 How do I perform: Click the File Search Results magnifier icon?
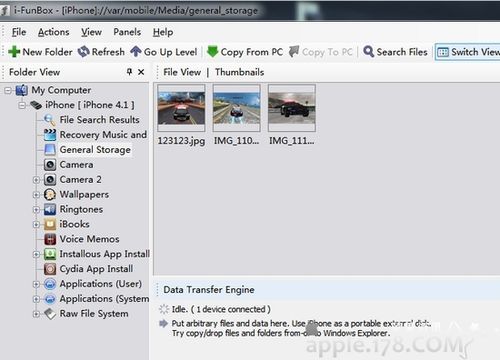50,120
